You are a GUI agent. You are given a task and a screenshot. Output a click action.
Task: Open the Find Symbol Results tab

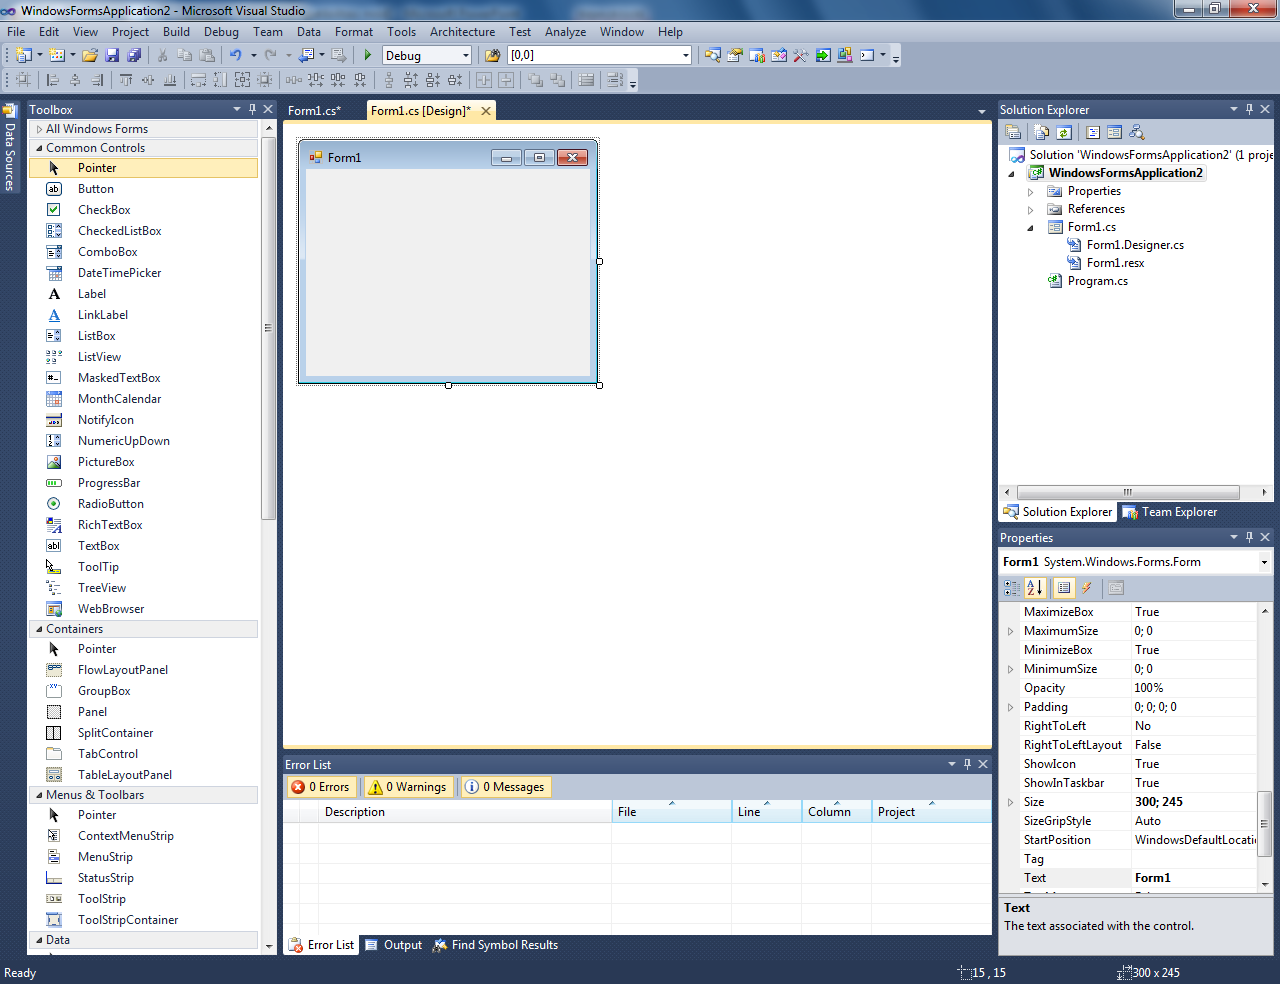pos(495,945)
